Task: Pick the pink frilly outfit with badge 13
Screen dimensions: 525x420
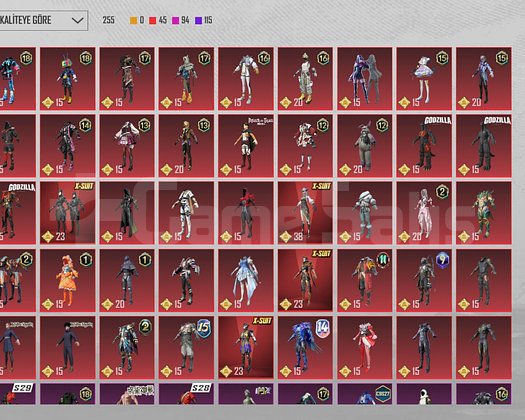Action: pyautogui.click(x=127, y=146)
